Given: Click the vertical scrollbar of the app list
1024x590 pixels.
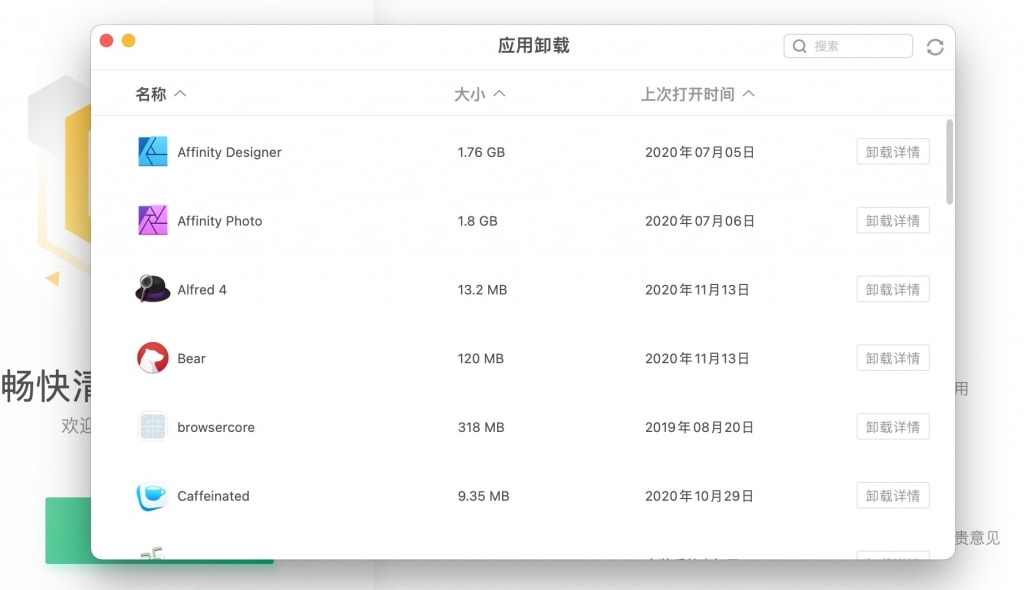Looking at the screenshot, I should tap(949, 161).
